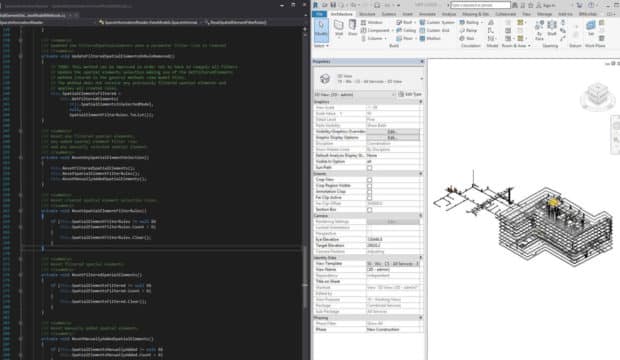
Task: Click the Target Elevation value field
Action: pos(393,245)
